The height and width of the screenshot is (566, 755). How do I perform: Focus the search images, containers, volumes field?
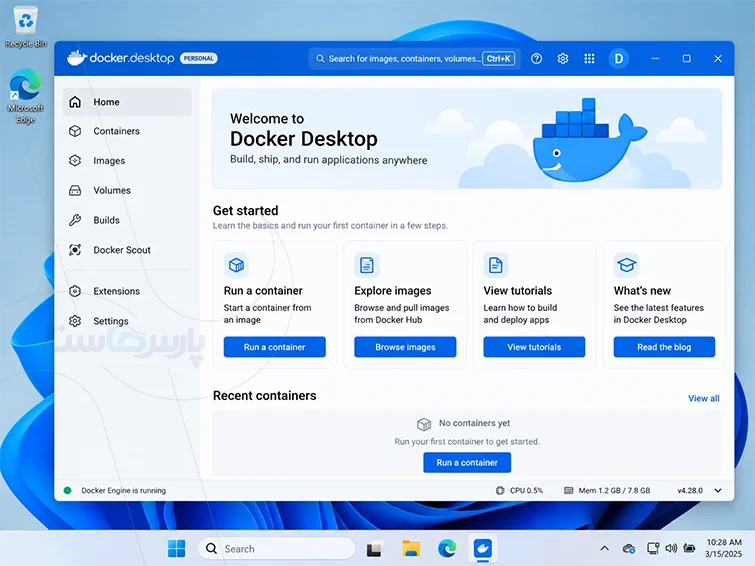pyautogui.click(x=415, y=59)
